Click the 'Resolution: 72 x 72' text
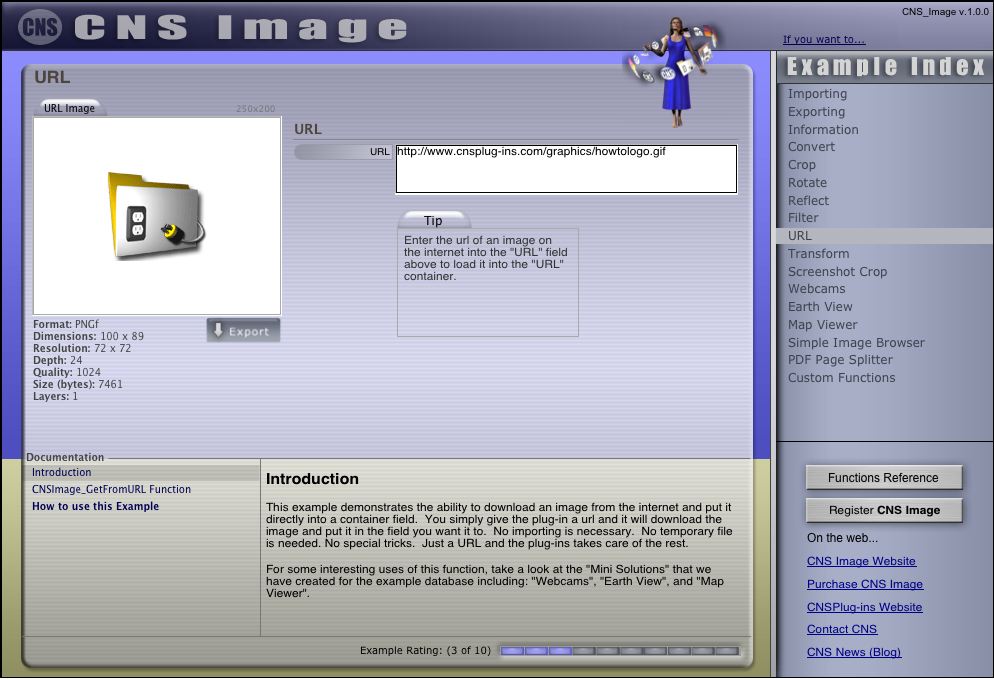 click(x=82, y=348)
